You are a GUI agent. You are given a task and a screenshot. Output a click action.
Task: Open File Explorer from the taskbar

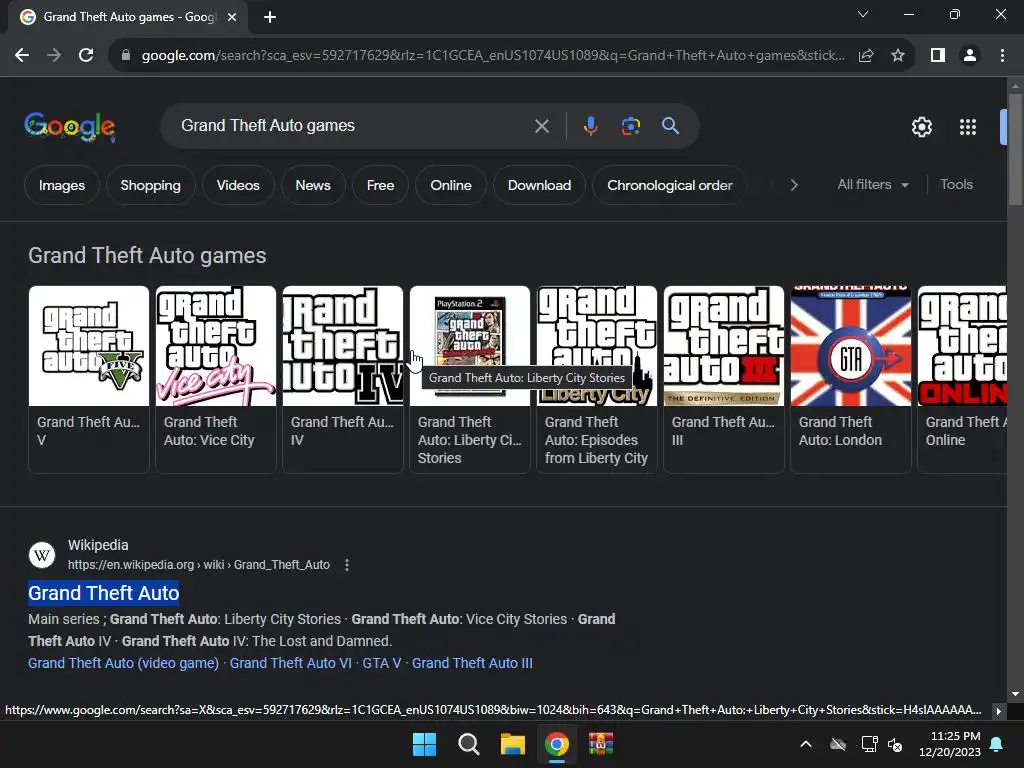pyautogui.click(x=513, y=744)
